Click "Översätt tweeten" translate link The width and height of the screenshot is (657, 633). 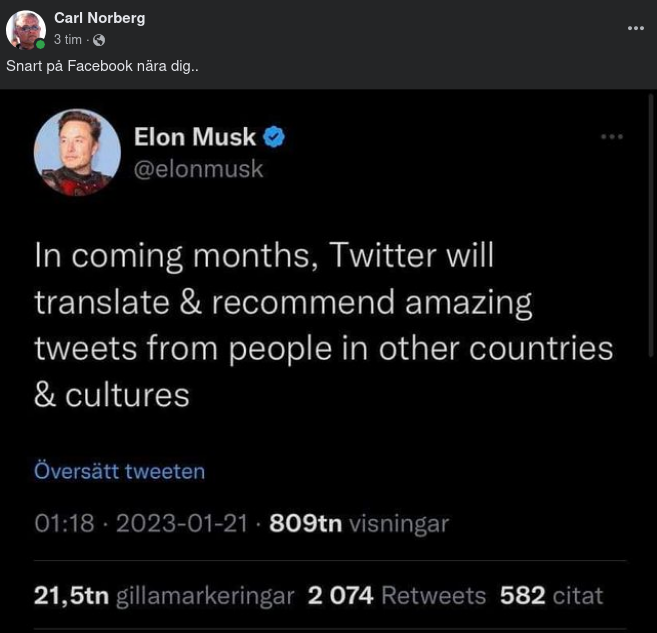pyautogui.click(x=119, y=470)
